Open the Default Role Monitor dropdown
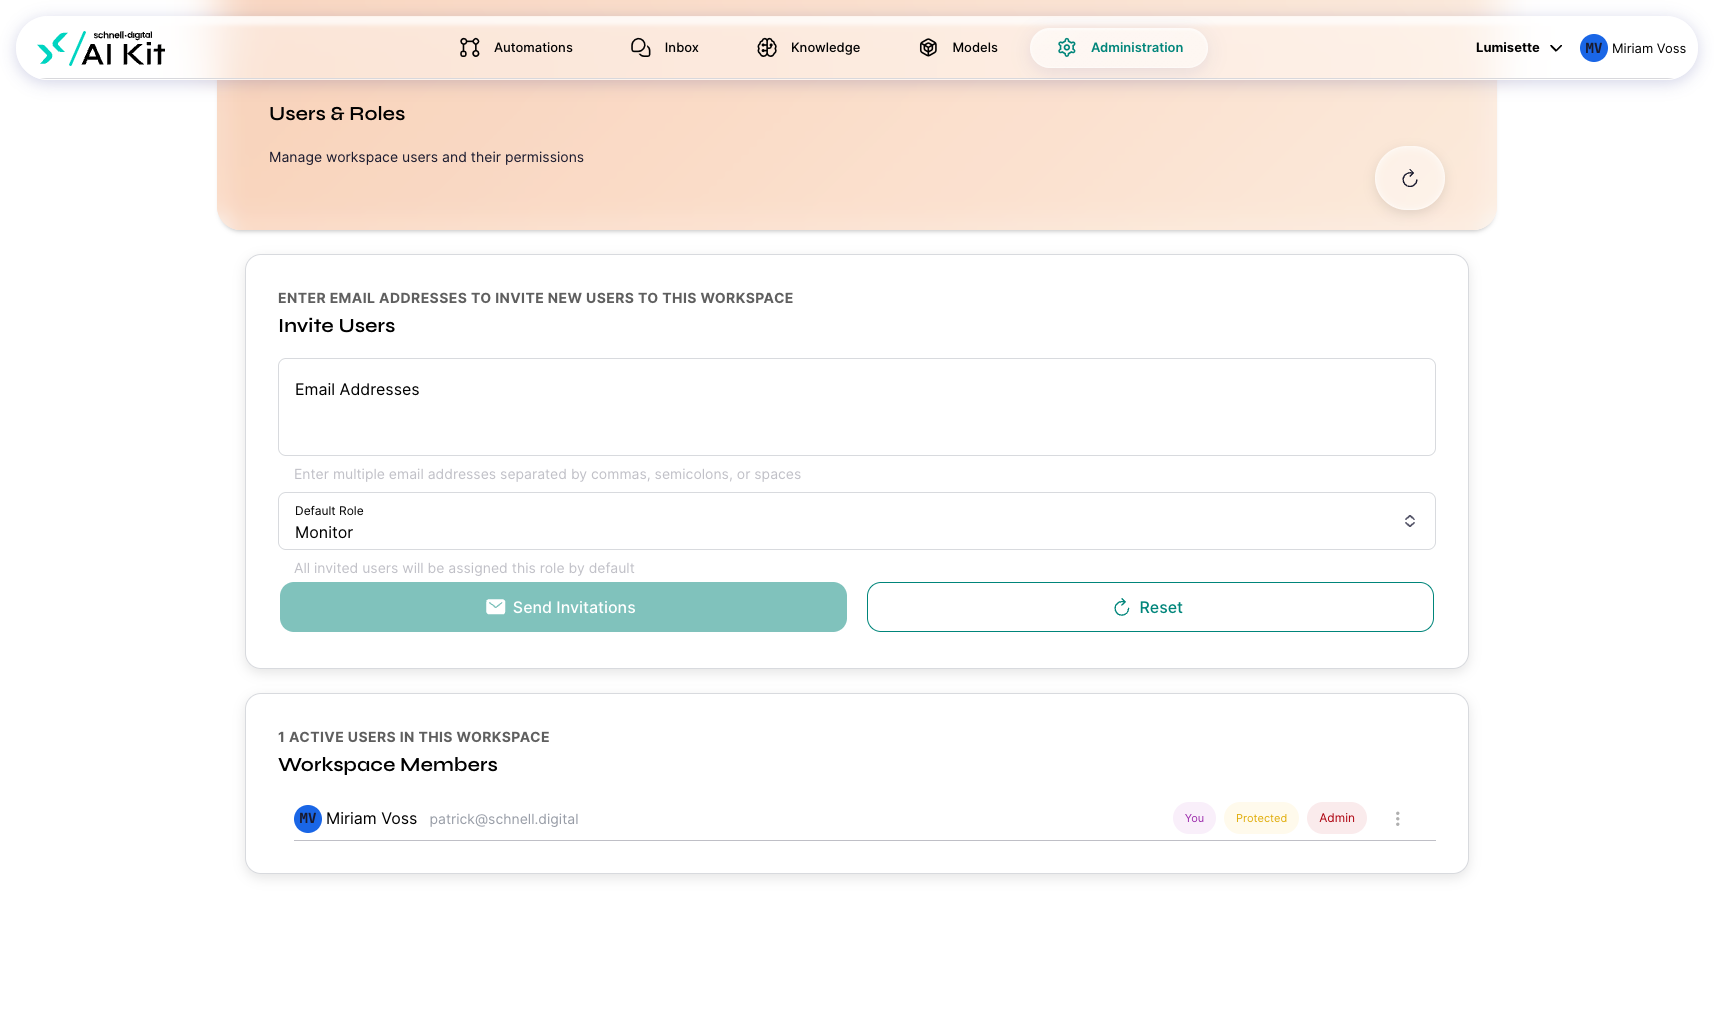1714x1014 pixels. coord(857,521)
